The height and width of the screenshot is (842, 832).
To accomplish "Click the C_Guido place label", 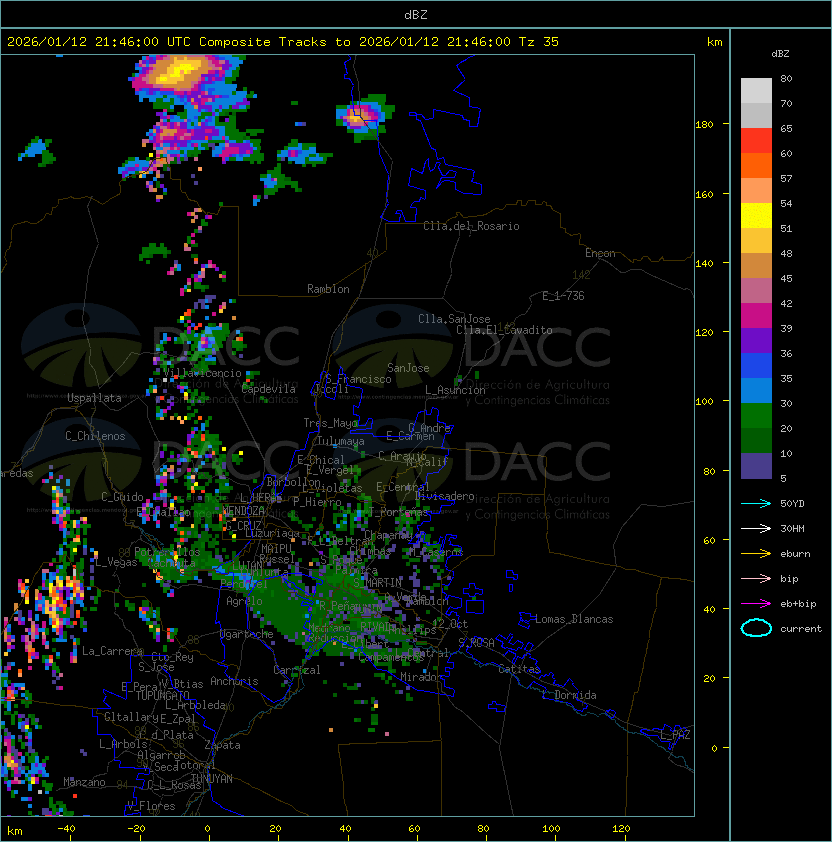I will pos(122,497).
